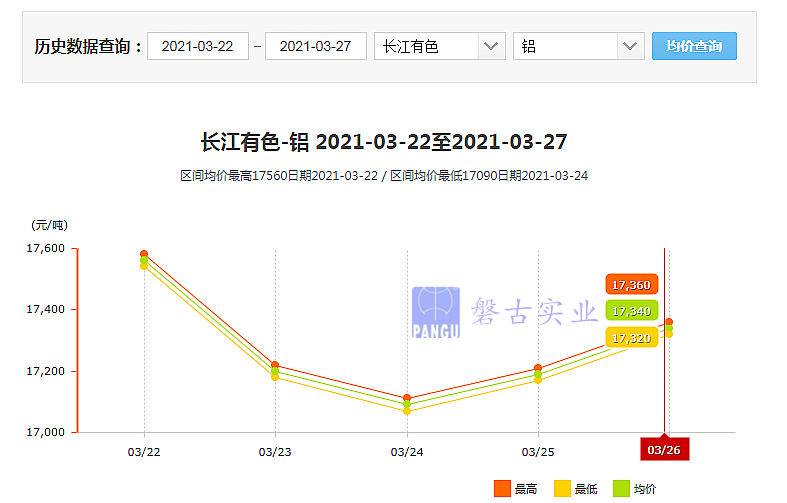The image size is (787, 503).
Task: Click the 17,600 y-axis label
Action: [x=46, y=248]
